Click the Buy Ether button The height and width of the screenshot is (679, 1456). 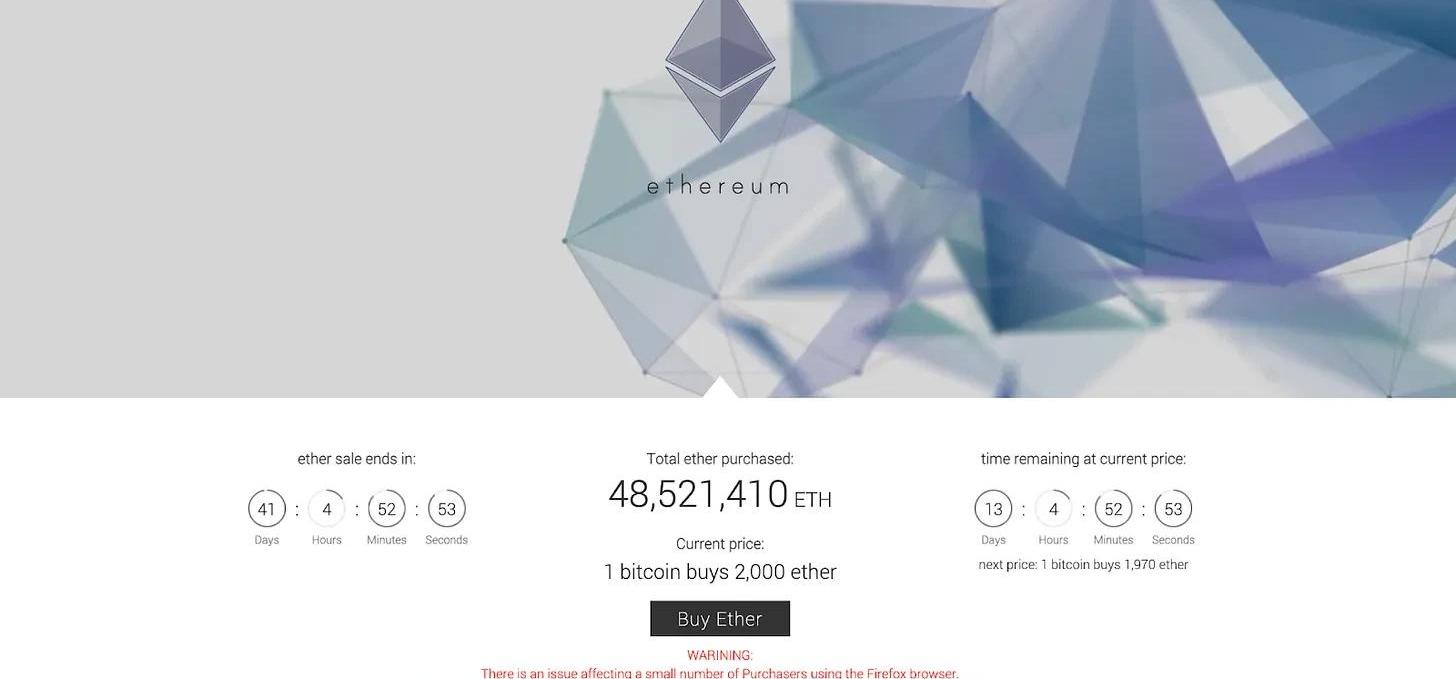tap(720, 619)
